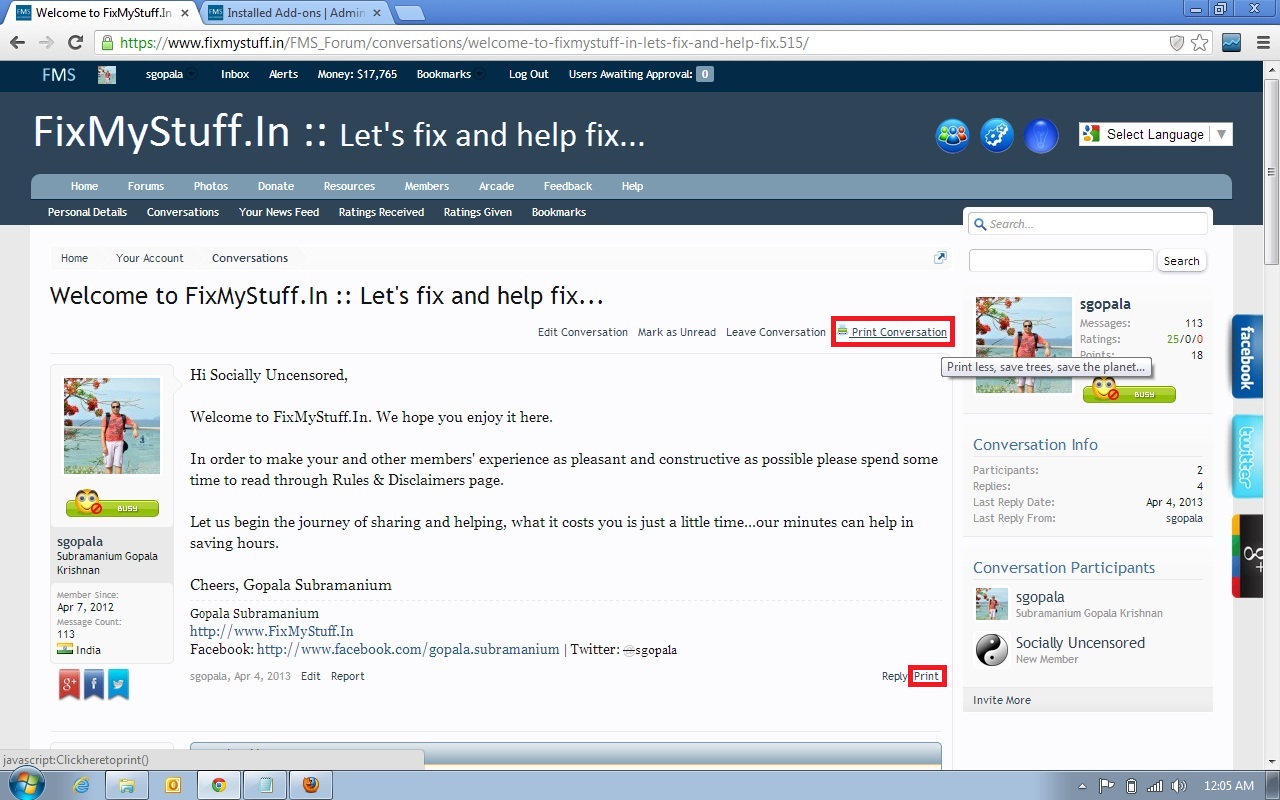Open the Members navigation tab
The width and height of the screenshot is (1280, 800).
tap(427, 186)
